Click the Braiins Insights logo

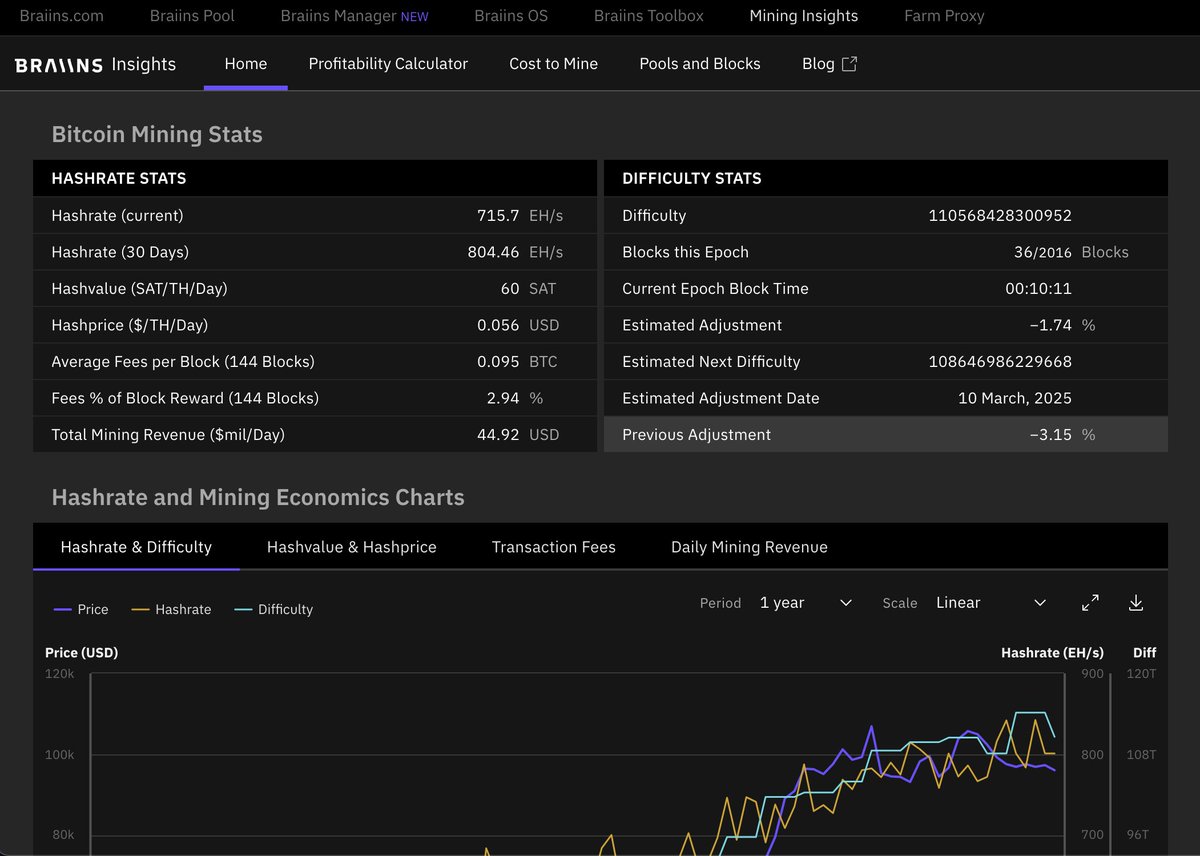[x=96, y=64]
